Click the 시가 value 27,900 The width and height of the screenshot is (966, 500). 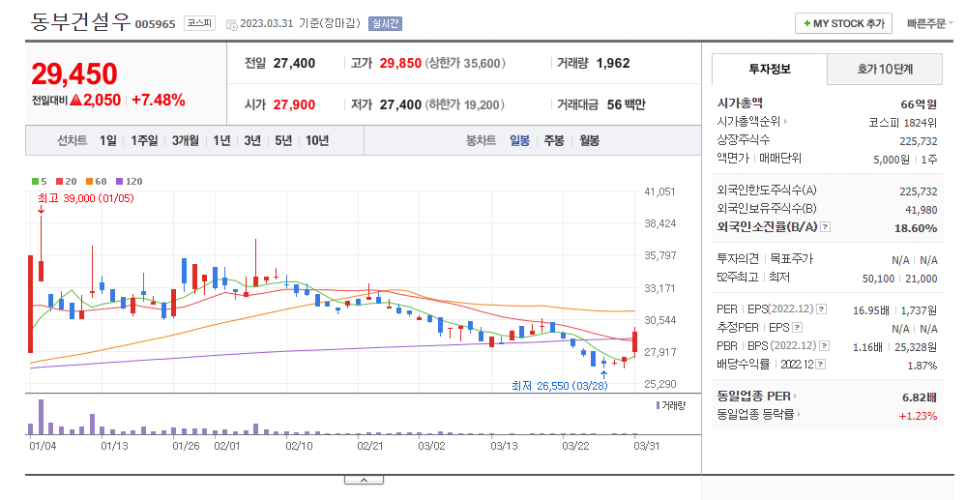click(x=294, y=105)
